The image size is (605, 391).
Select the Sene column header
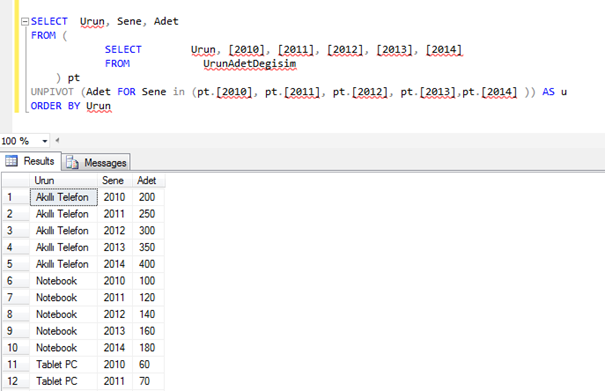(115, 181)
